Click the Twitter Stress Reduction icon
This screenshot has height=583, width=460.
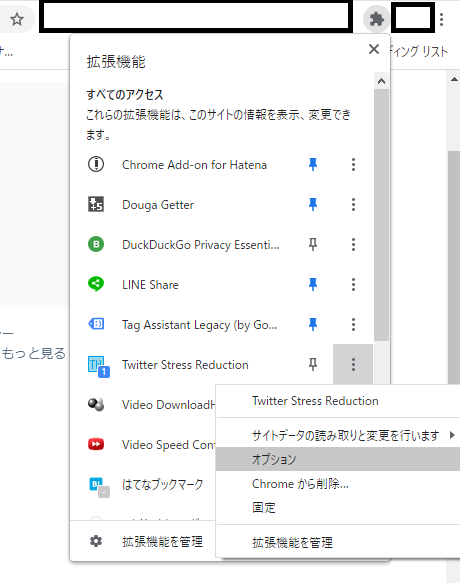98,366
